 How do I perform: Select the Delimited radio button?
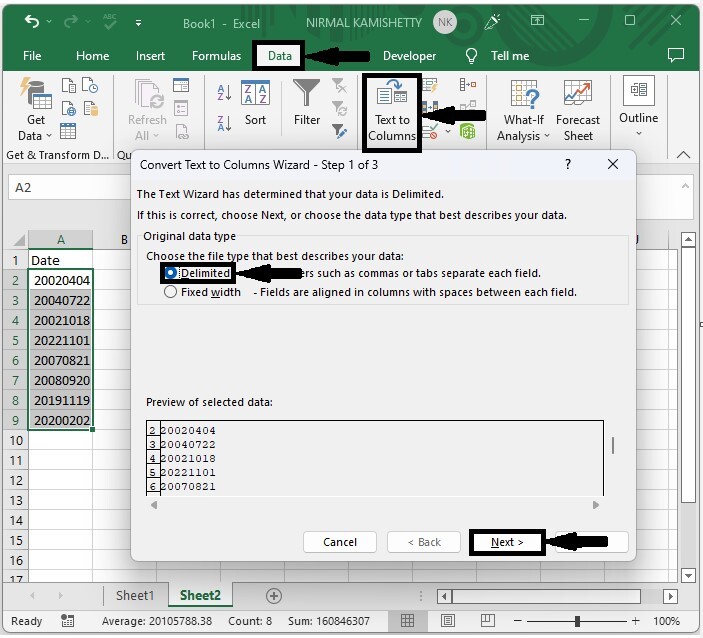tap(170, 273)
